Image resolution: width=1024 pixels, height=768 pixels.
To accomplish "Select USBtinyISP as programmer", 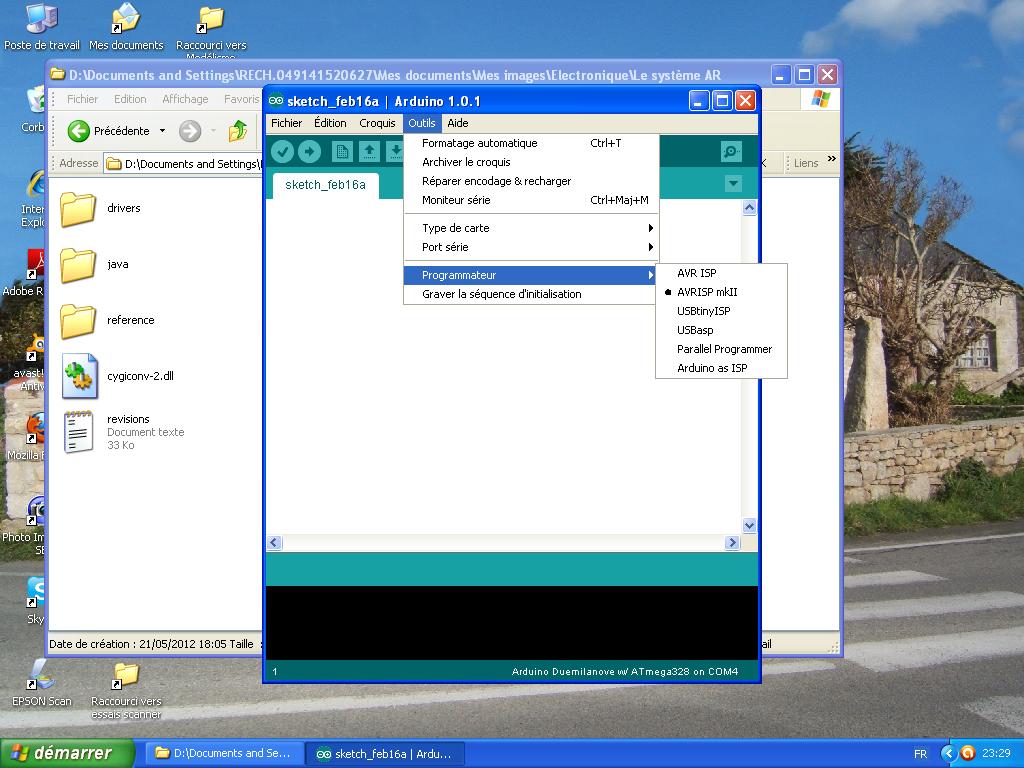I will (x=703, y=311).
